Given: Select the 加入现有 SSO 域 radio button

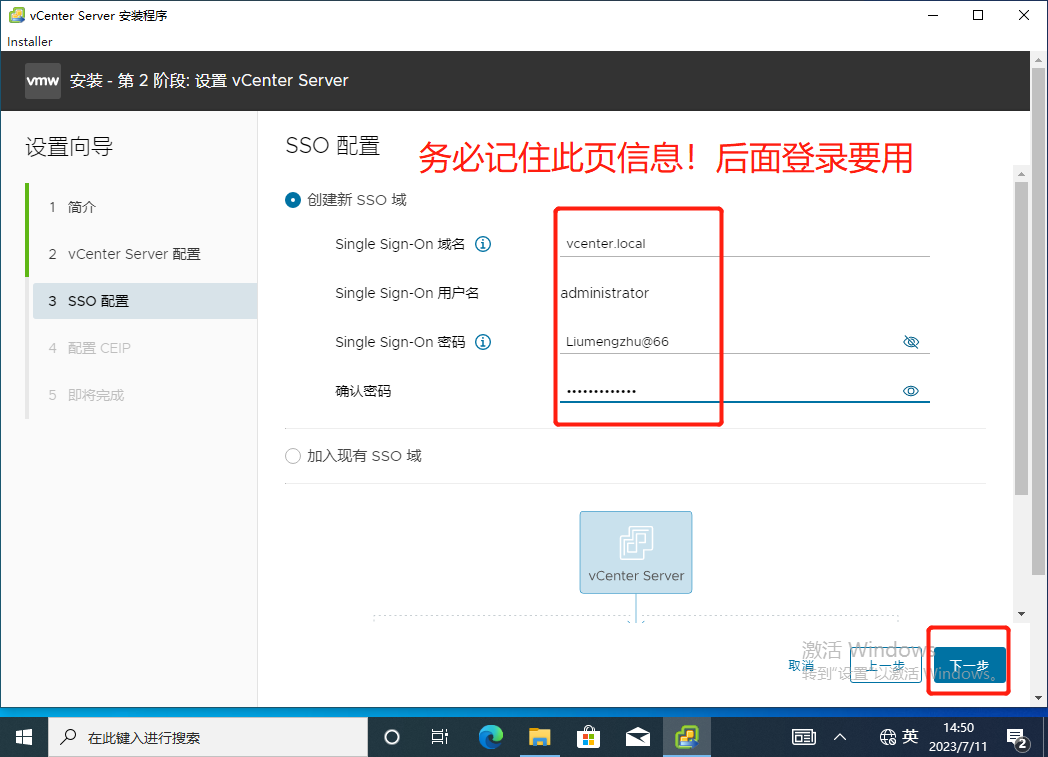Looking at the screenshot, I should tap(293, 456).
